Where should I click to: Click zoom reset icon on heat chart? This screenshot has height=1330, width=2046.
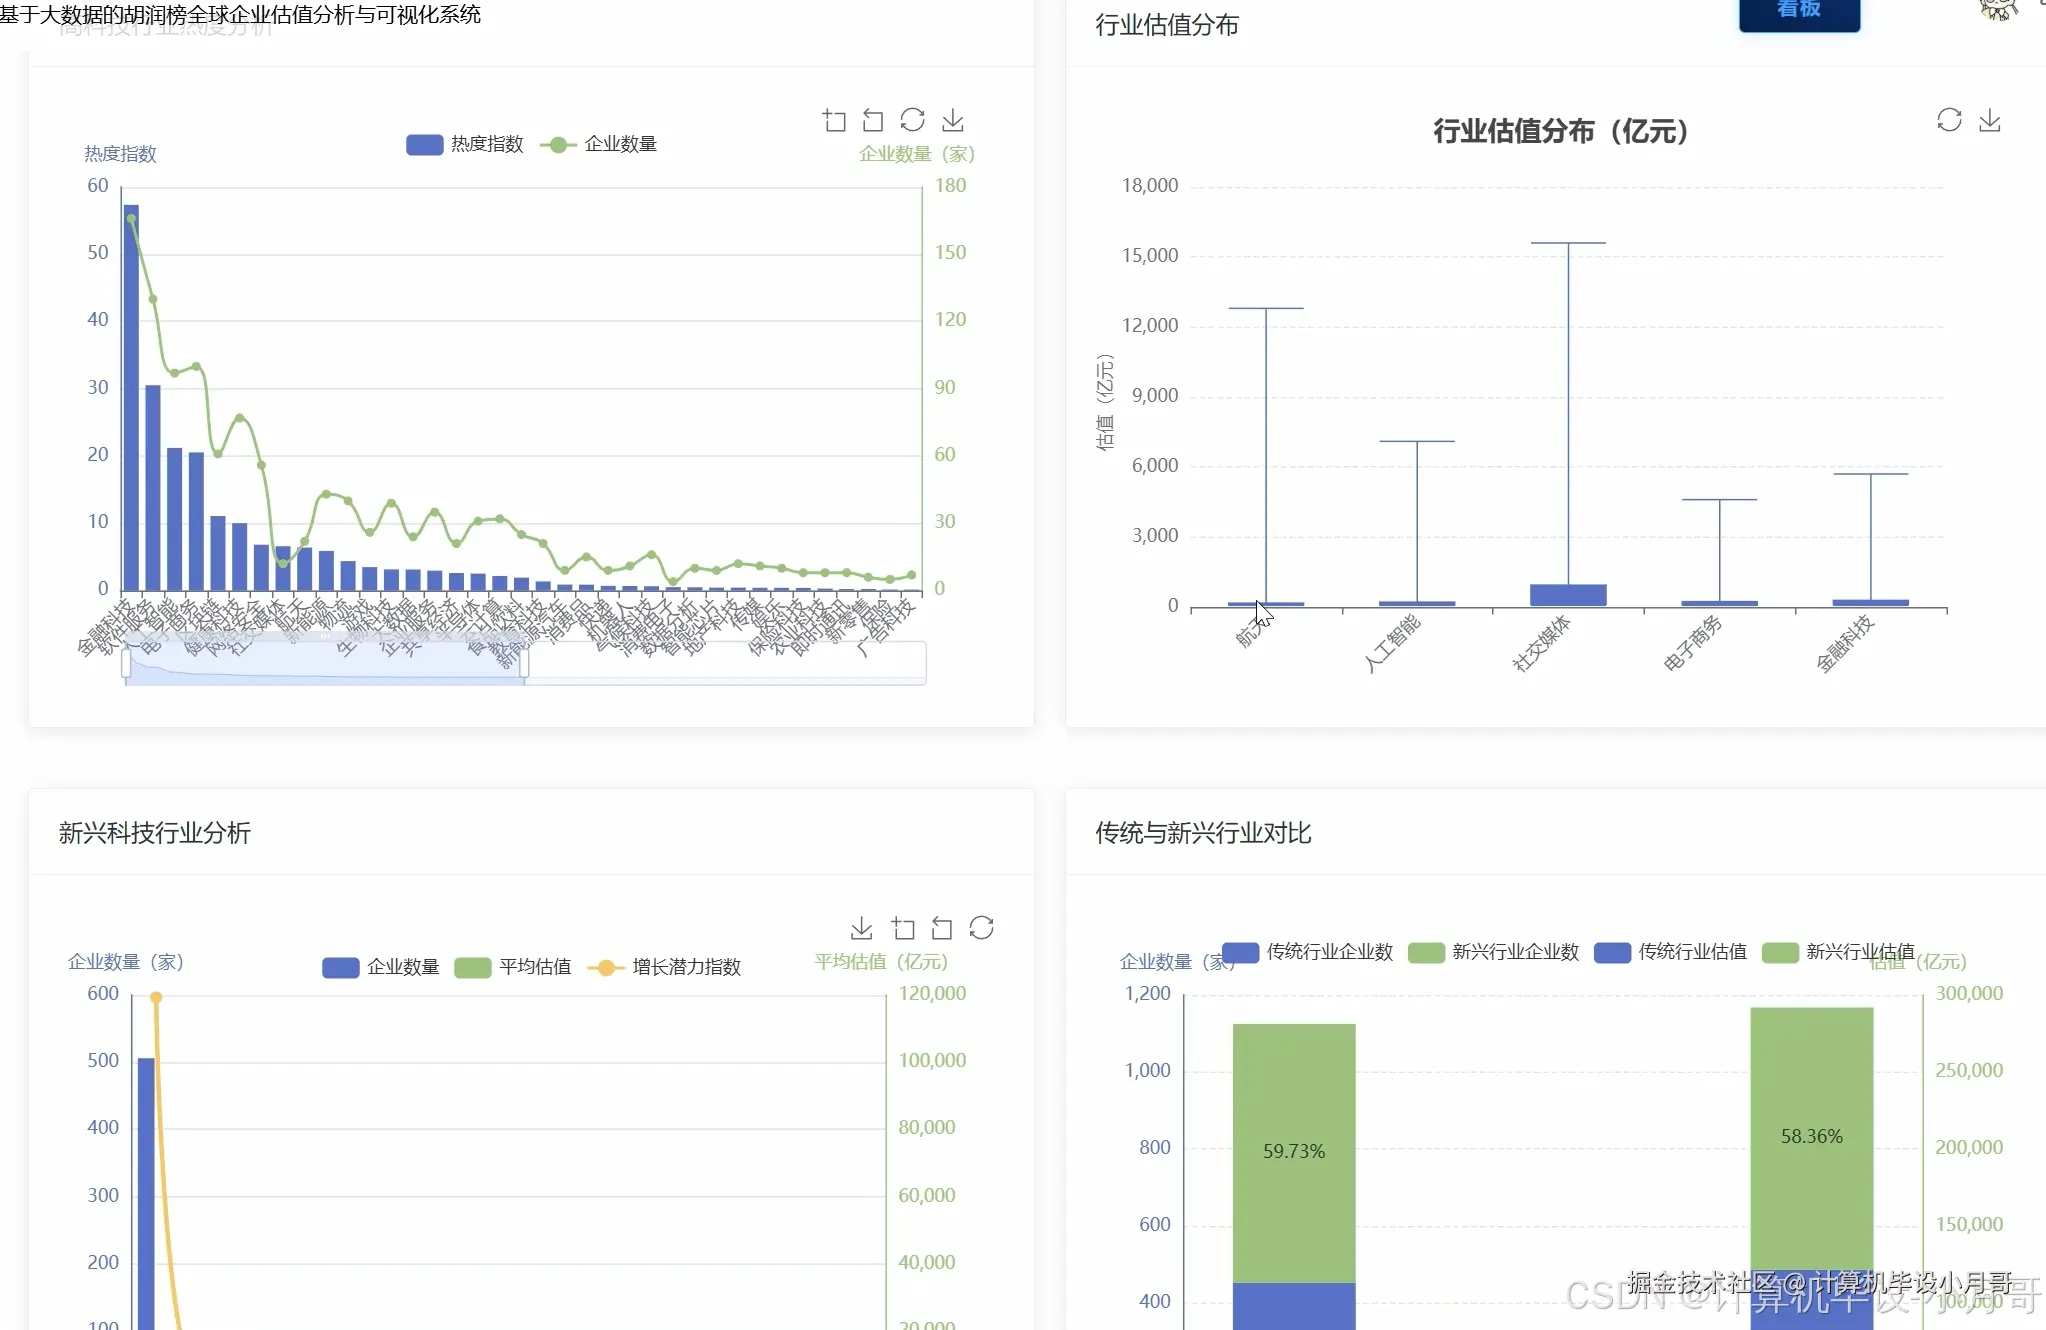873,121
